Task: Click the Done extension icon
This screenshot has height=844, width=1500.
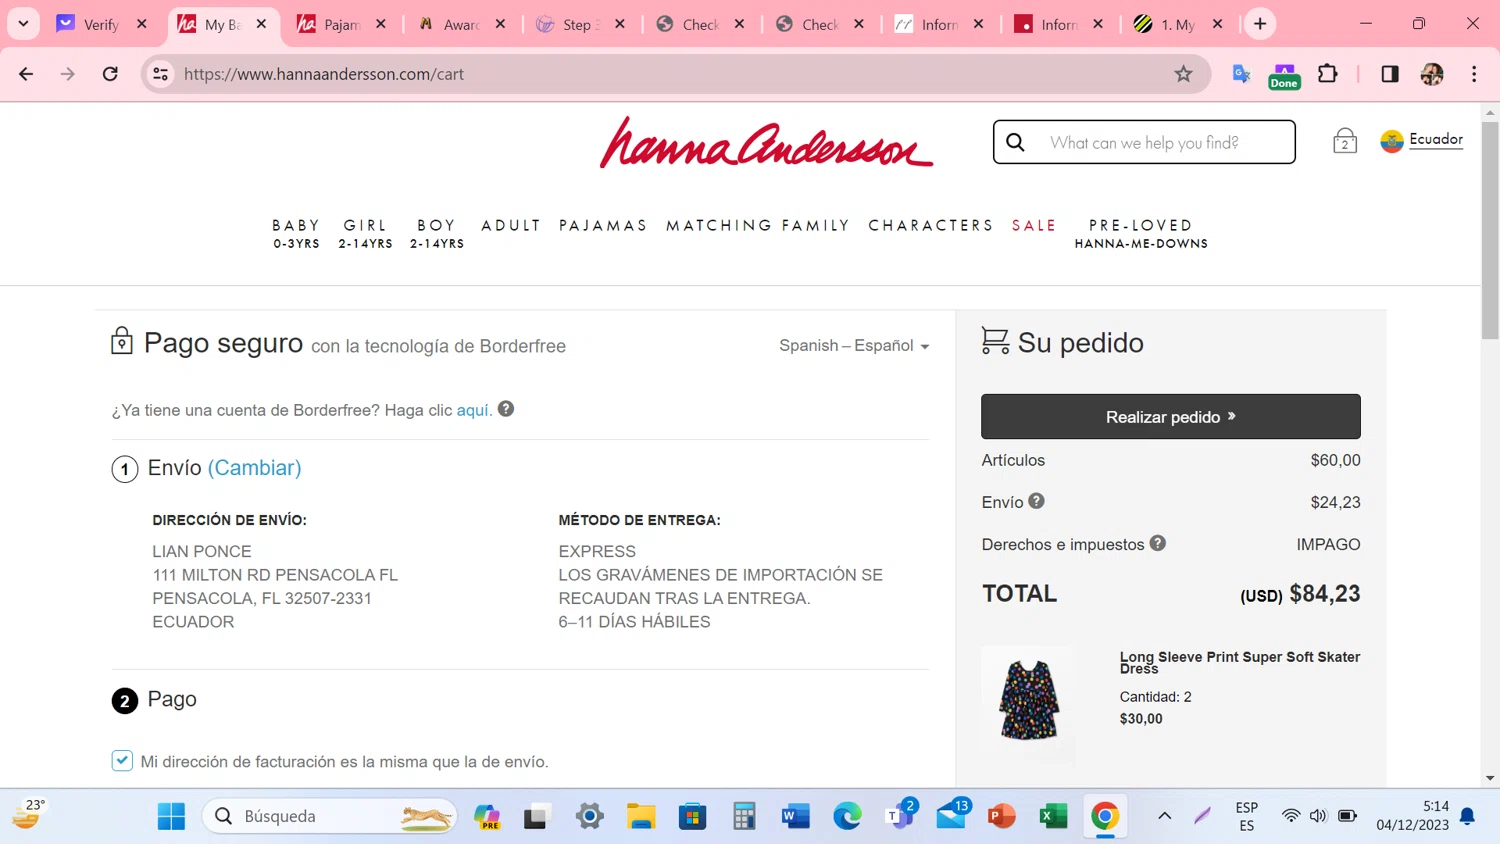Action: [1284, 75]
